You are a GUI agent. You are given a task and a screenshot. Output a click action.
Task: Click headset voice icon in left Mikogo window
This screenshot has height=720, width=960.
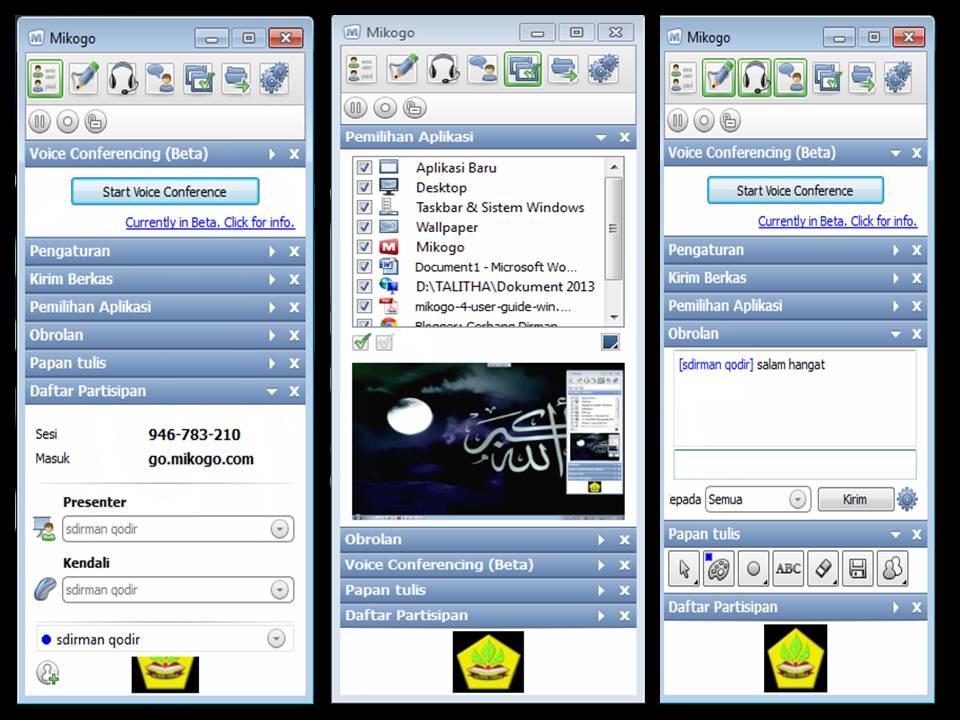click(122, 78)
